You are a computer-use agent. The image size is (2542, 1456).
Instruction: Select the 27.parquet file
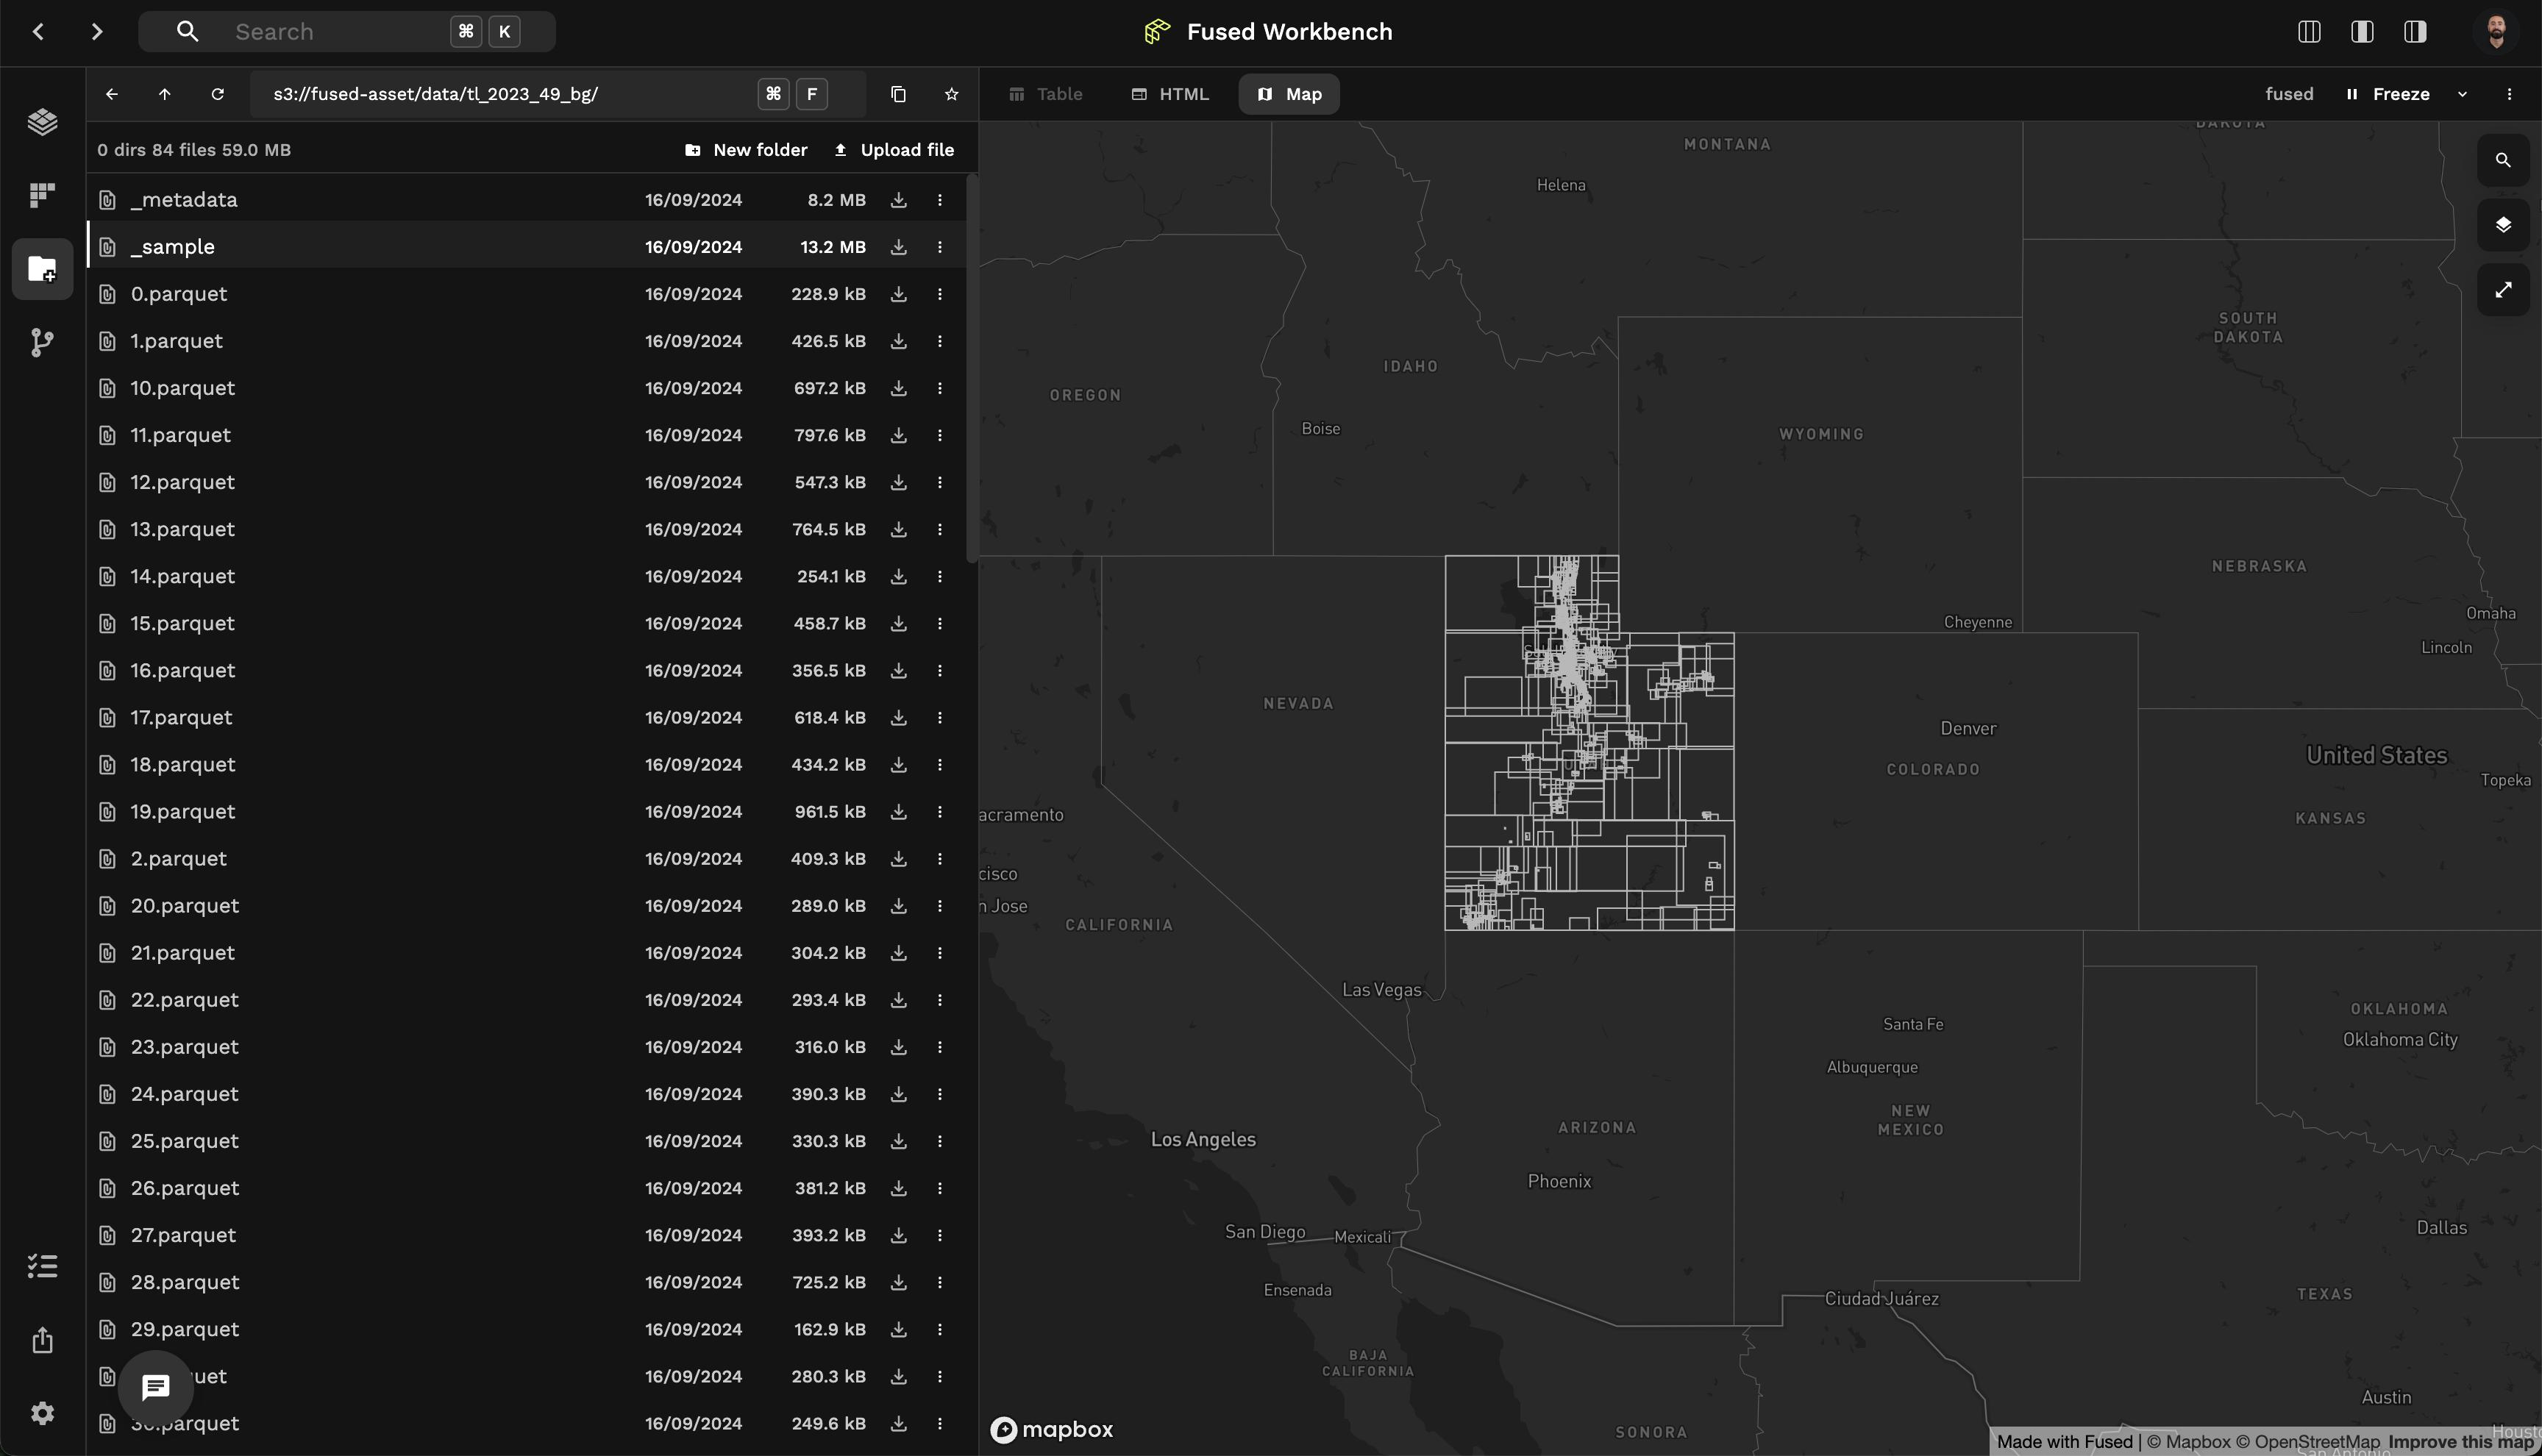point(527,1235)
